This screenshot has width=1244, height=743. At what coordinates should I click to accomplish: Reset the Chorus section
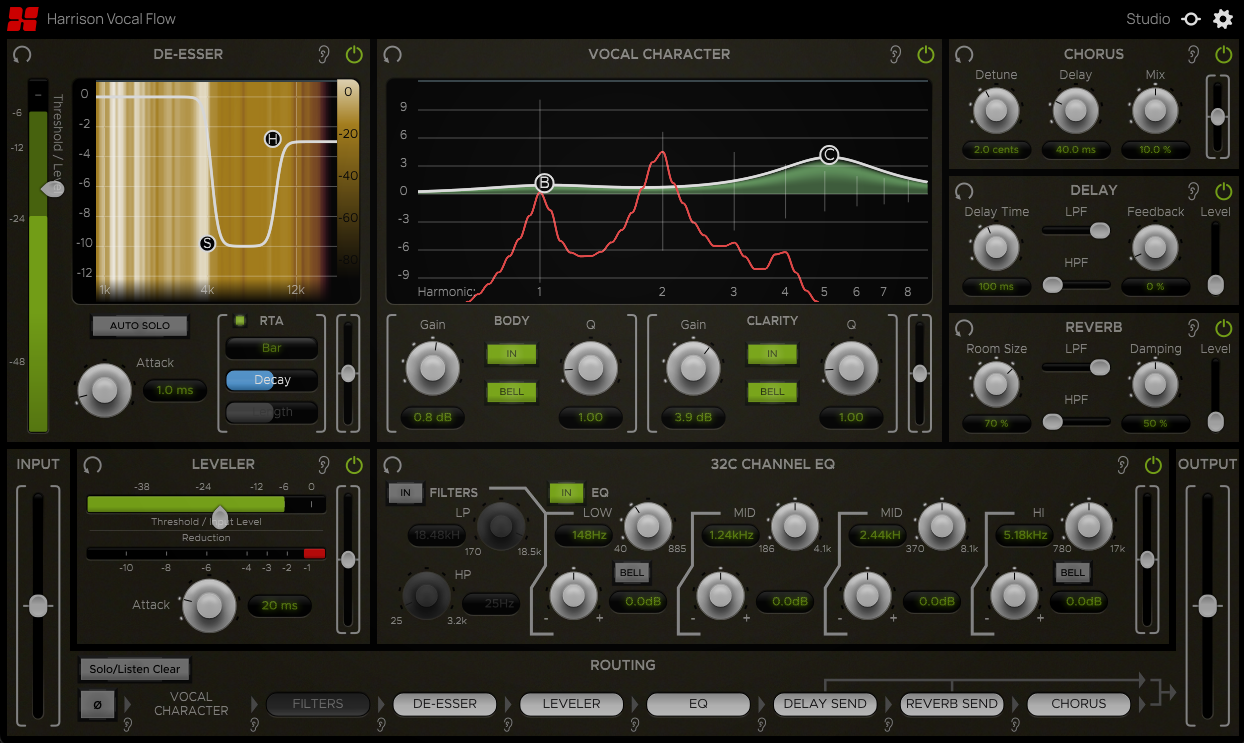[964, 55]
